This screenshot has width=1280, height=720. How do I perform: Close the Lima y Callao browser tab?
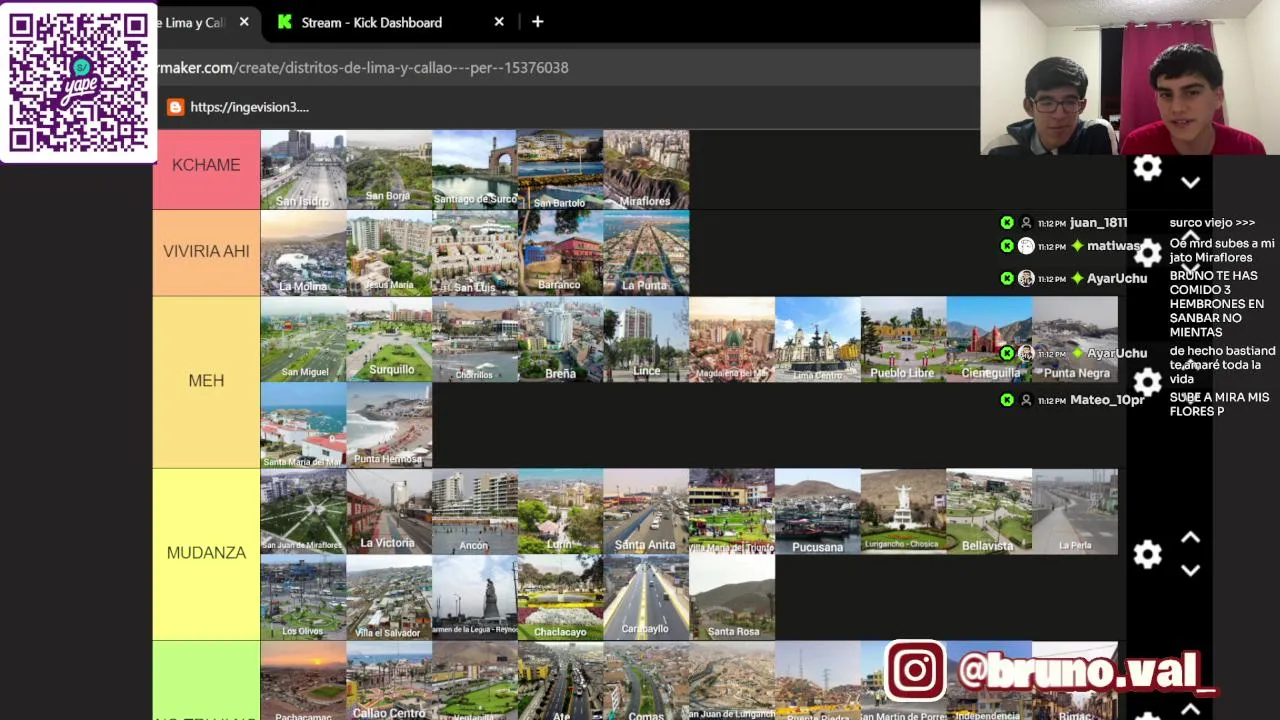click(244, 22)
